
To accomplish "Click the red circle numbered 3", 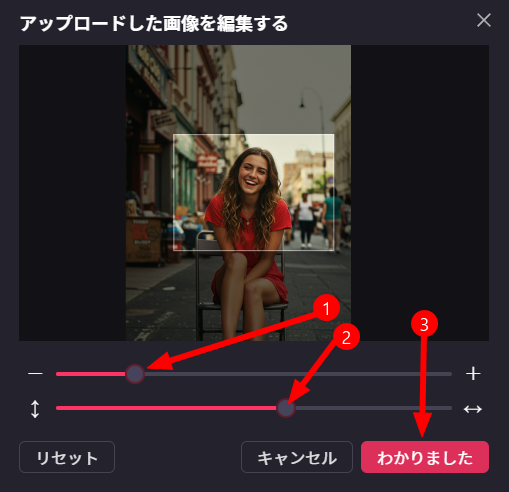I will (x=424, y=324).
